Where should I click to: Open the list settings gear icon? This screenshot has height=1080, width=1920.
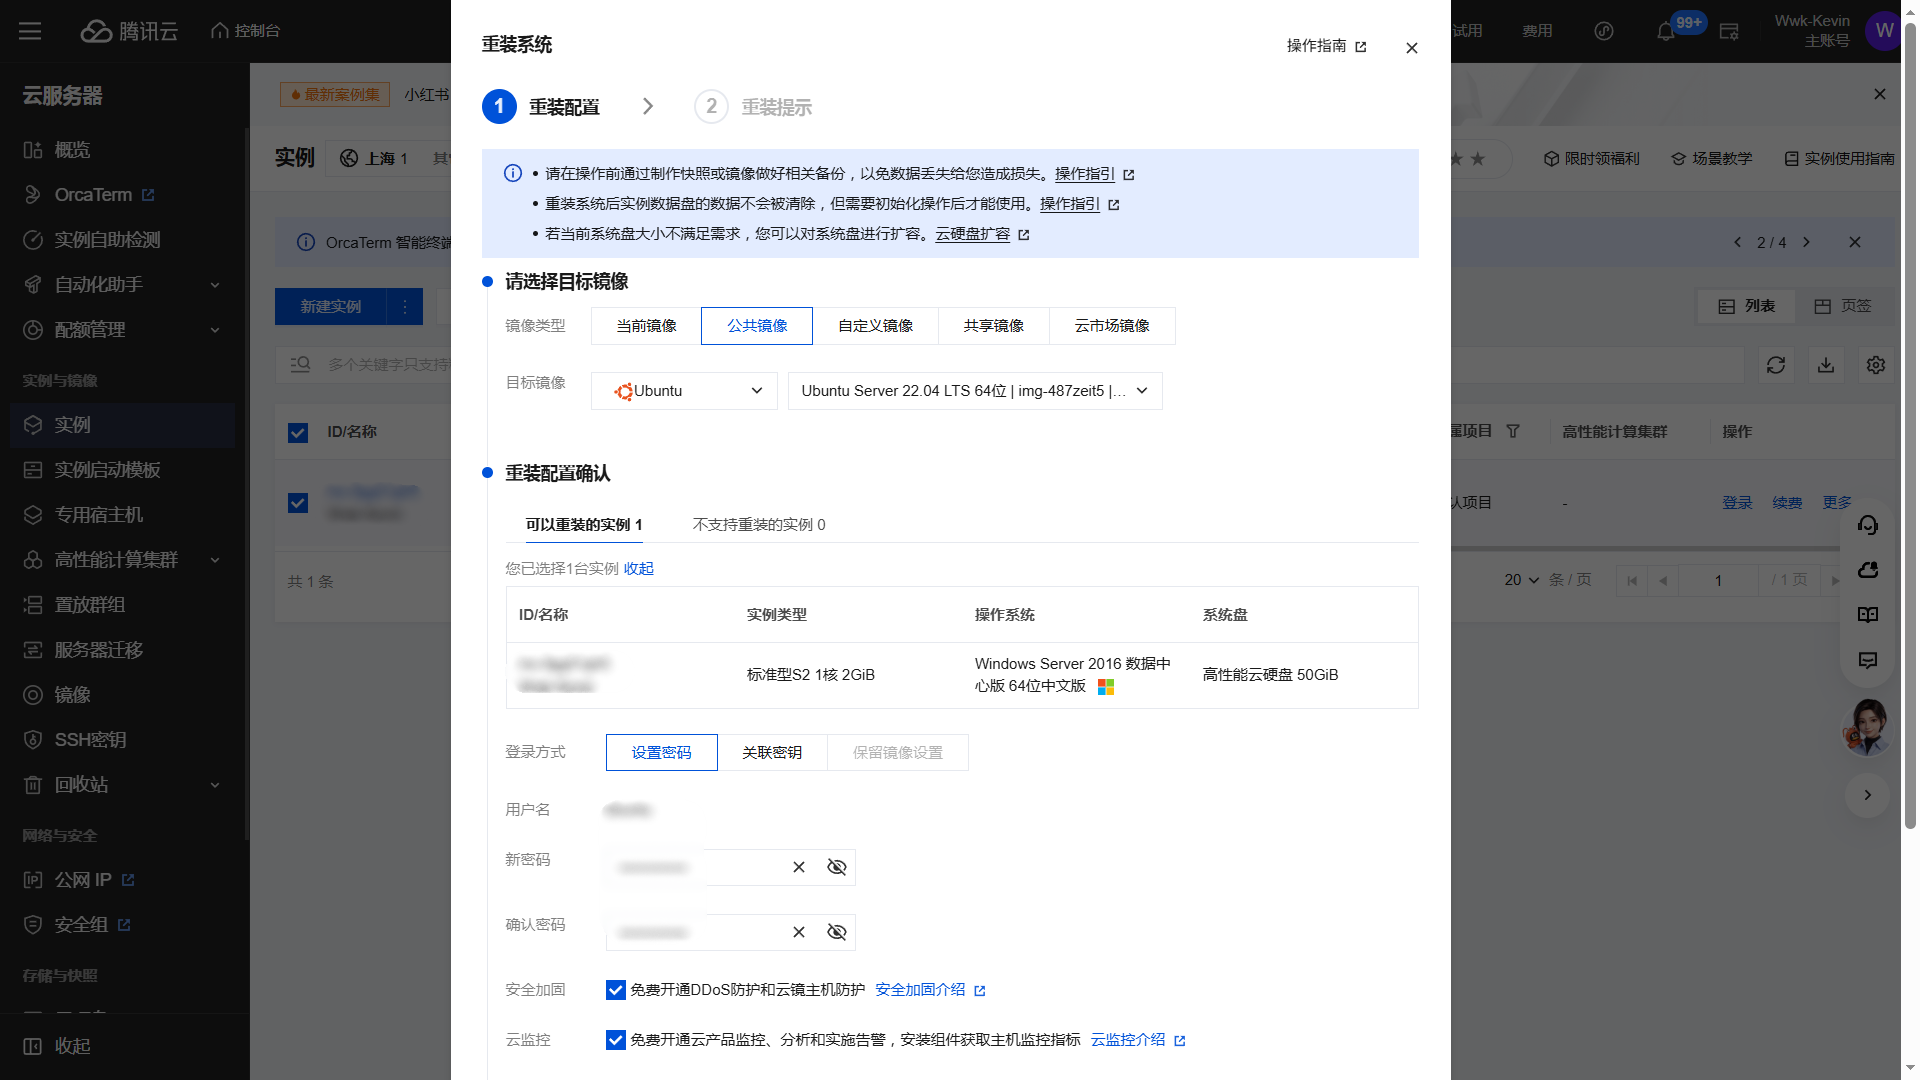[x=1876, y=365]
